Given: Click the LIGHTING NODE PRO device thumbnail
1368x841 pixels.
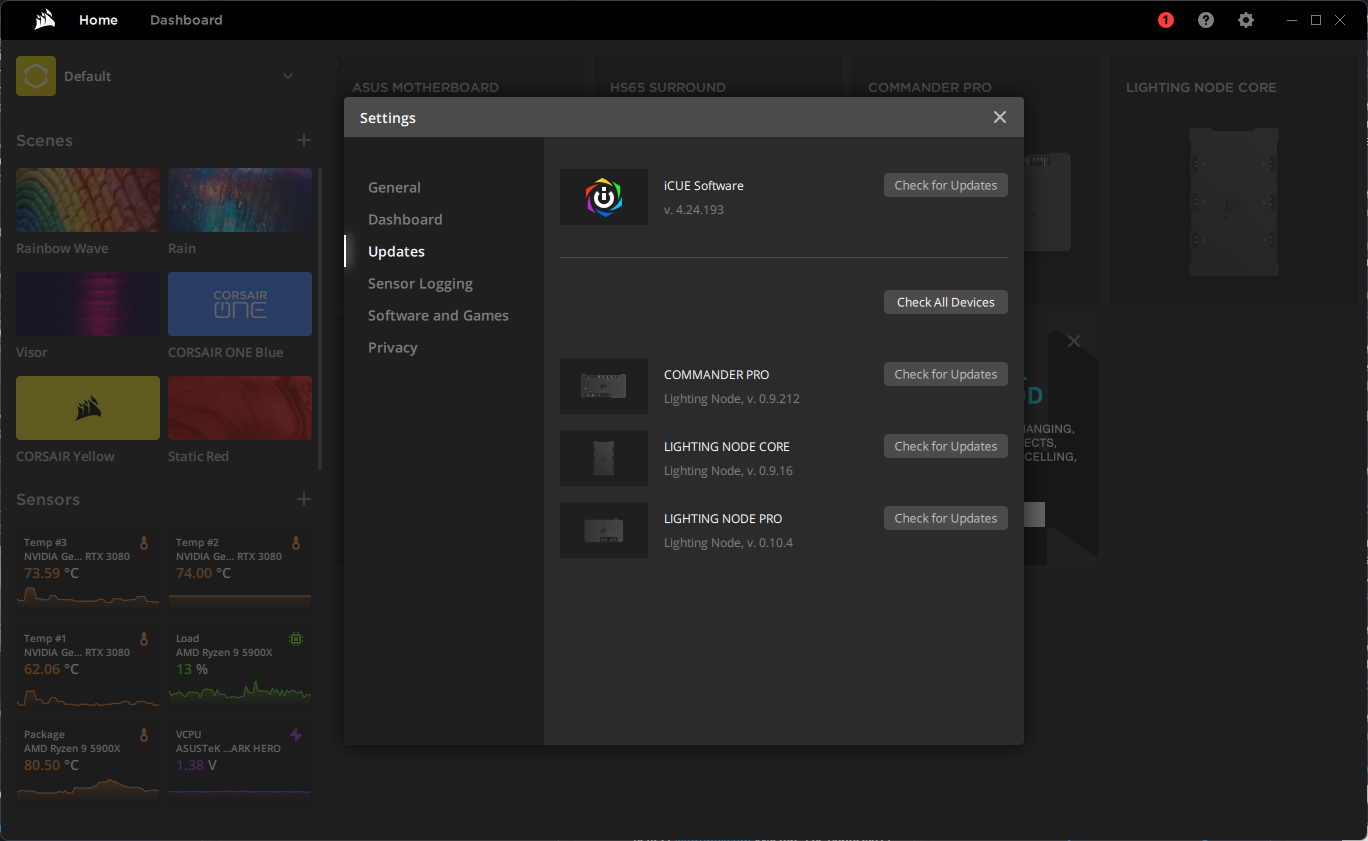Looking at the screenshot, I should (604, 530).
